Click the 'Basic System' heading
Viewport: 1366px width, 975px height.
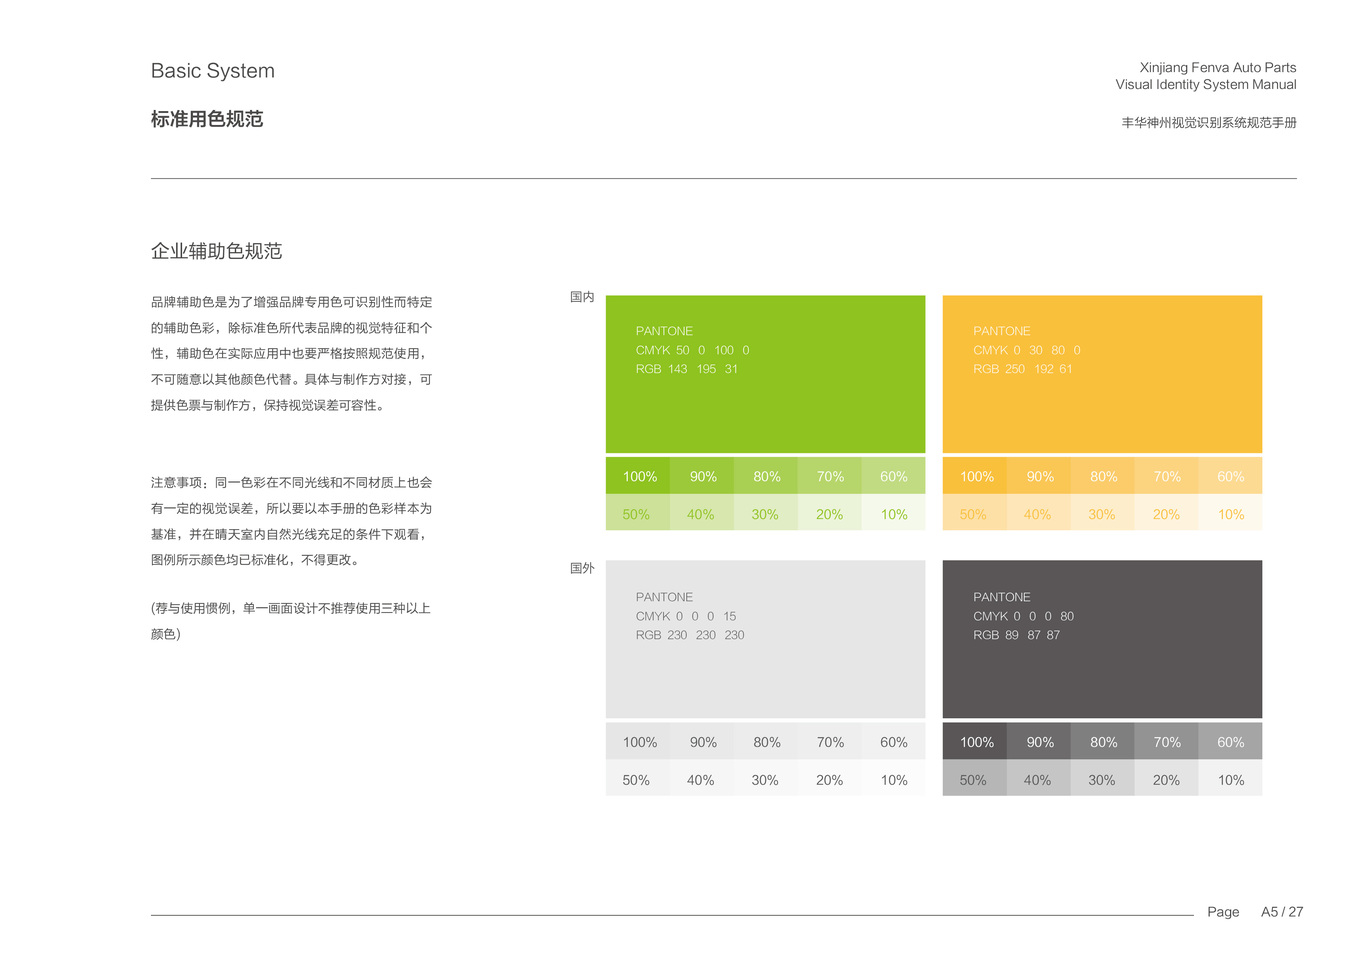pyautogui.click(x=212, y=71)
